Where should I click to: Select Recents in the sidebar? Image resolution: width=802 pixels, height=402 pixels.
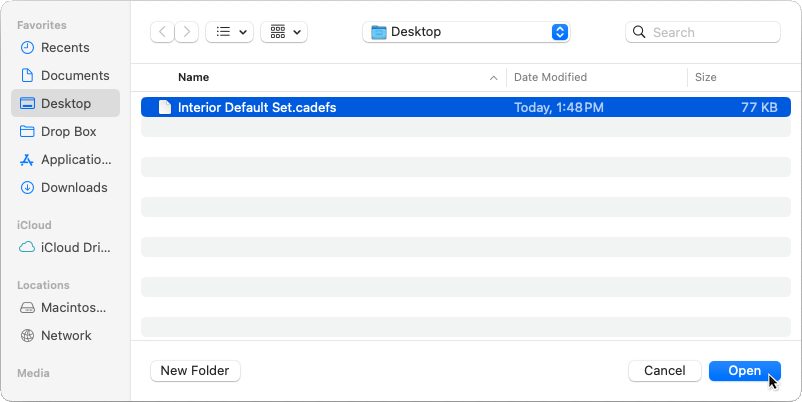coord(65,48)
